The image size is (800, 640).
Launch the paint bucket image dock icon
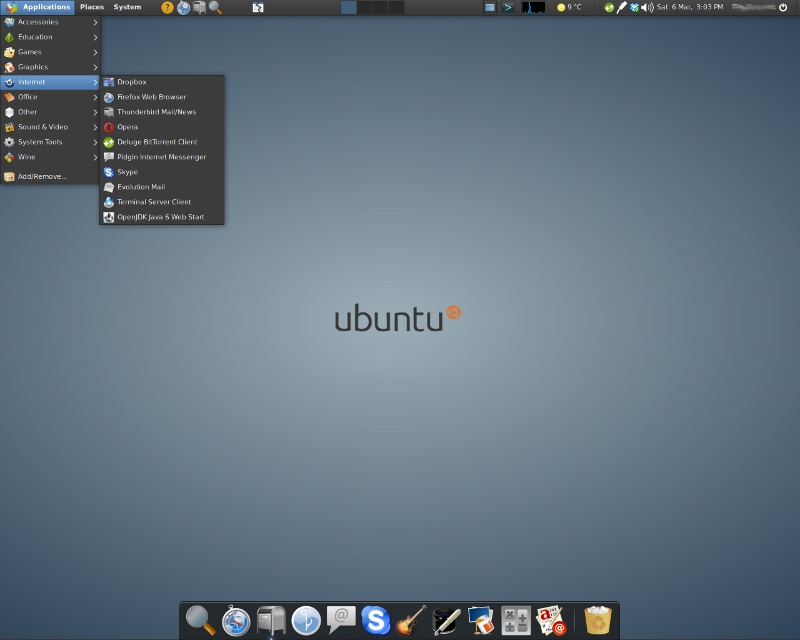481,620
